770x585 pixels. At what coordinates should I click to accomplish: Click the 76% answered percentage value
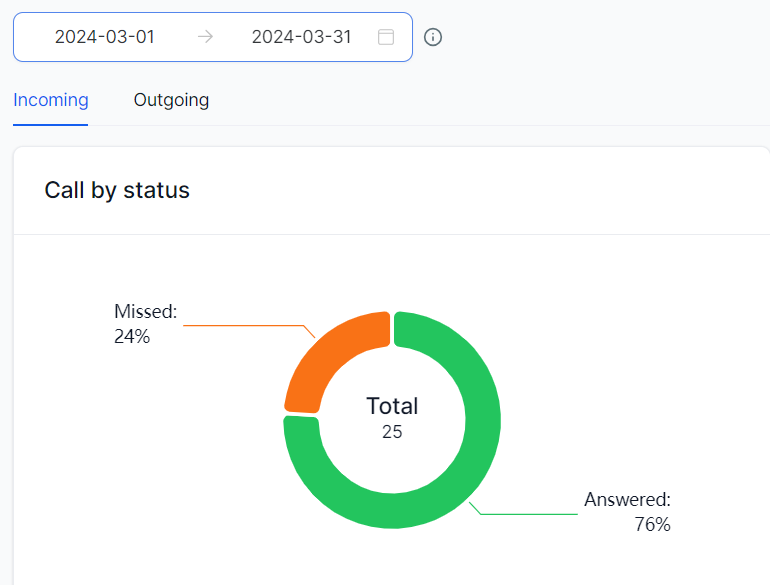(x=652, y=524)
